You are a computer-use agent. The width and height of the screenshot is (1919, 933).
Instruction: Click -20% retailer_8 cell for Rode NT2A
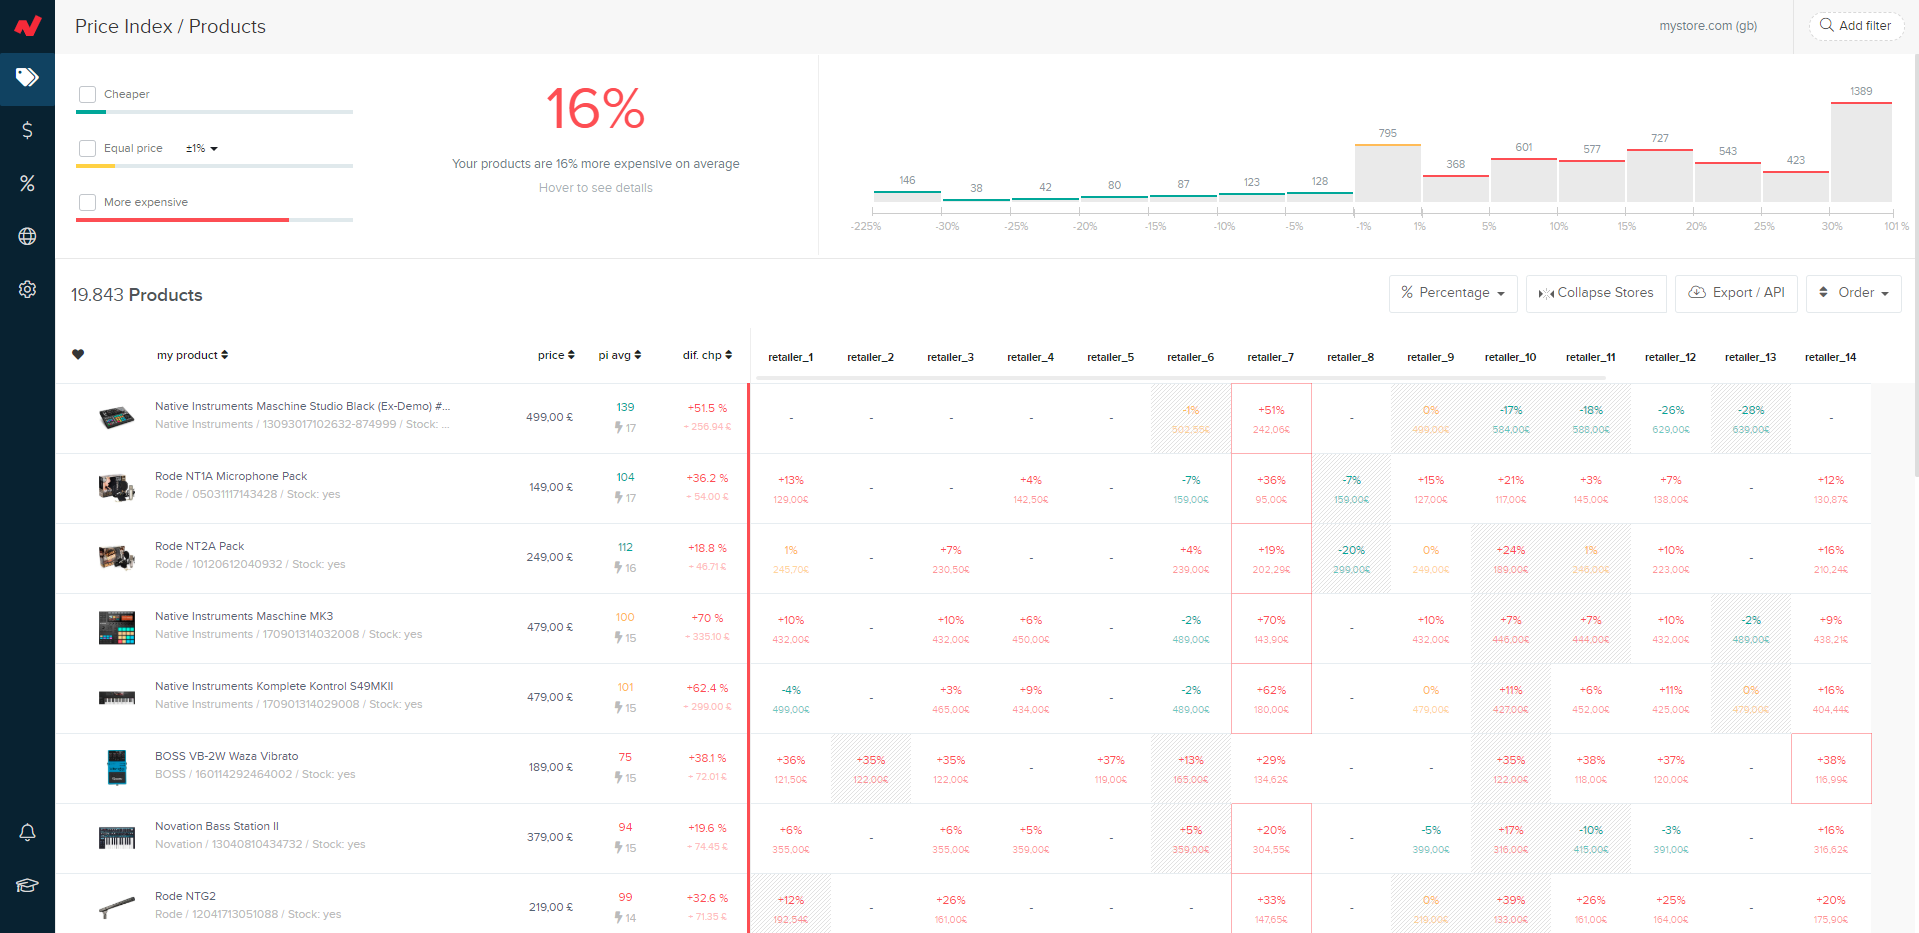[x=1351, y=559]
